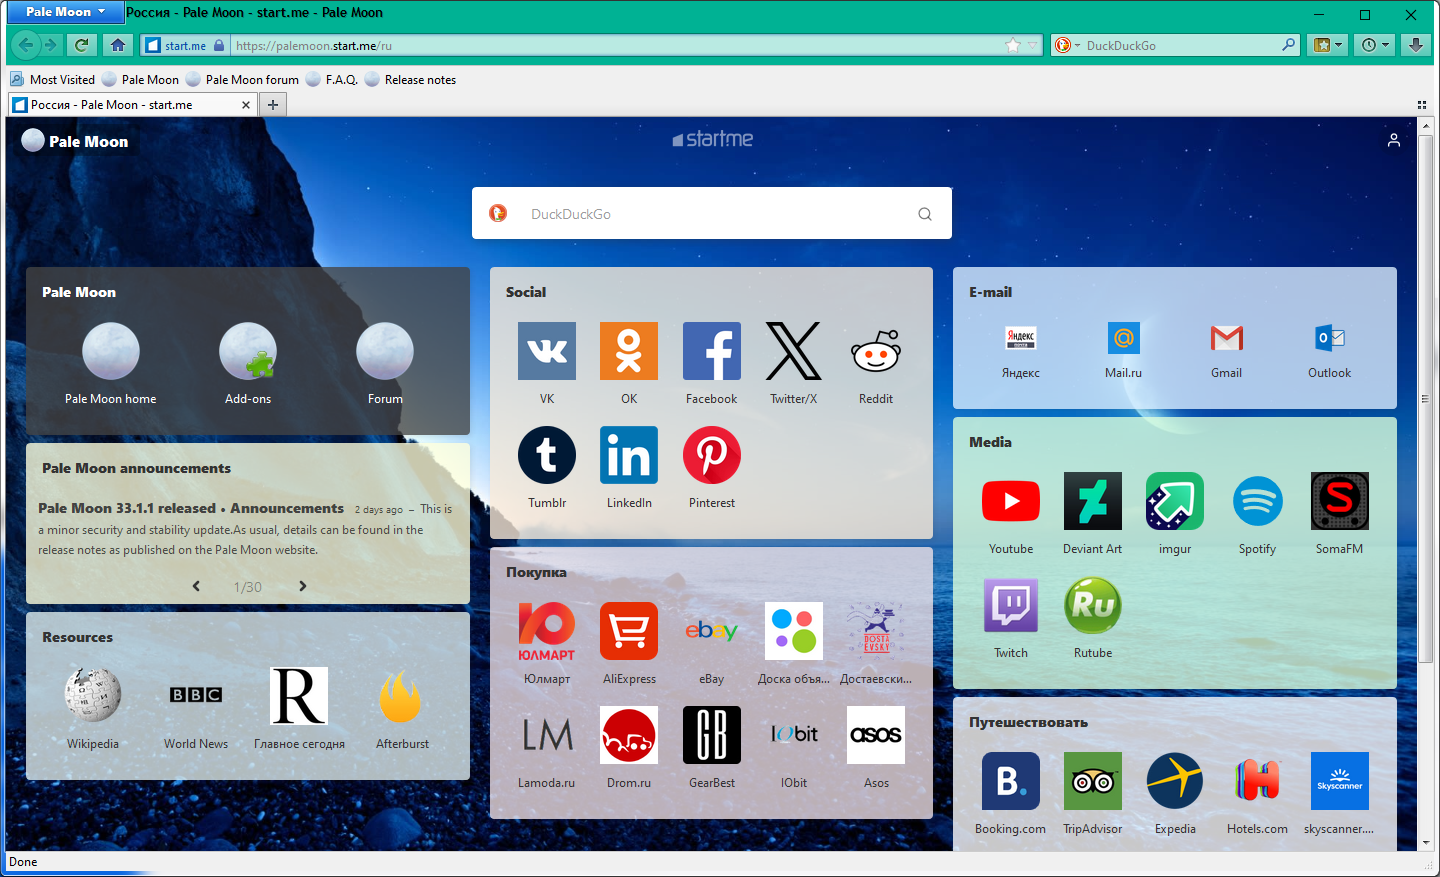The image size is (1440, 877).
Task: Open the Release notes bookmark
Action: coord(410,80)
